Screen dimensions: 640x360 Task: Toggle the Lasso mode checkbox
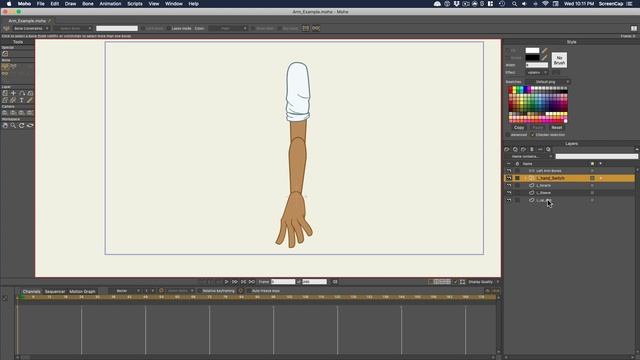169,28
